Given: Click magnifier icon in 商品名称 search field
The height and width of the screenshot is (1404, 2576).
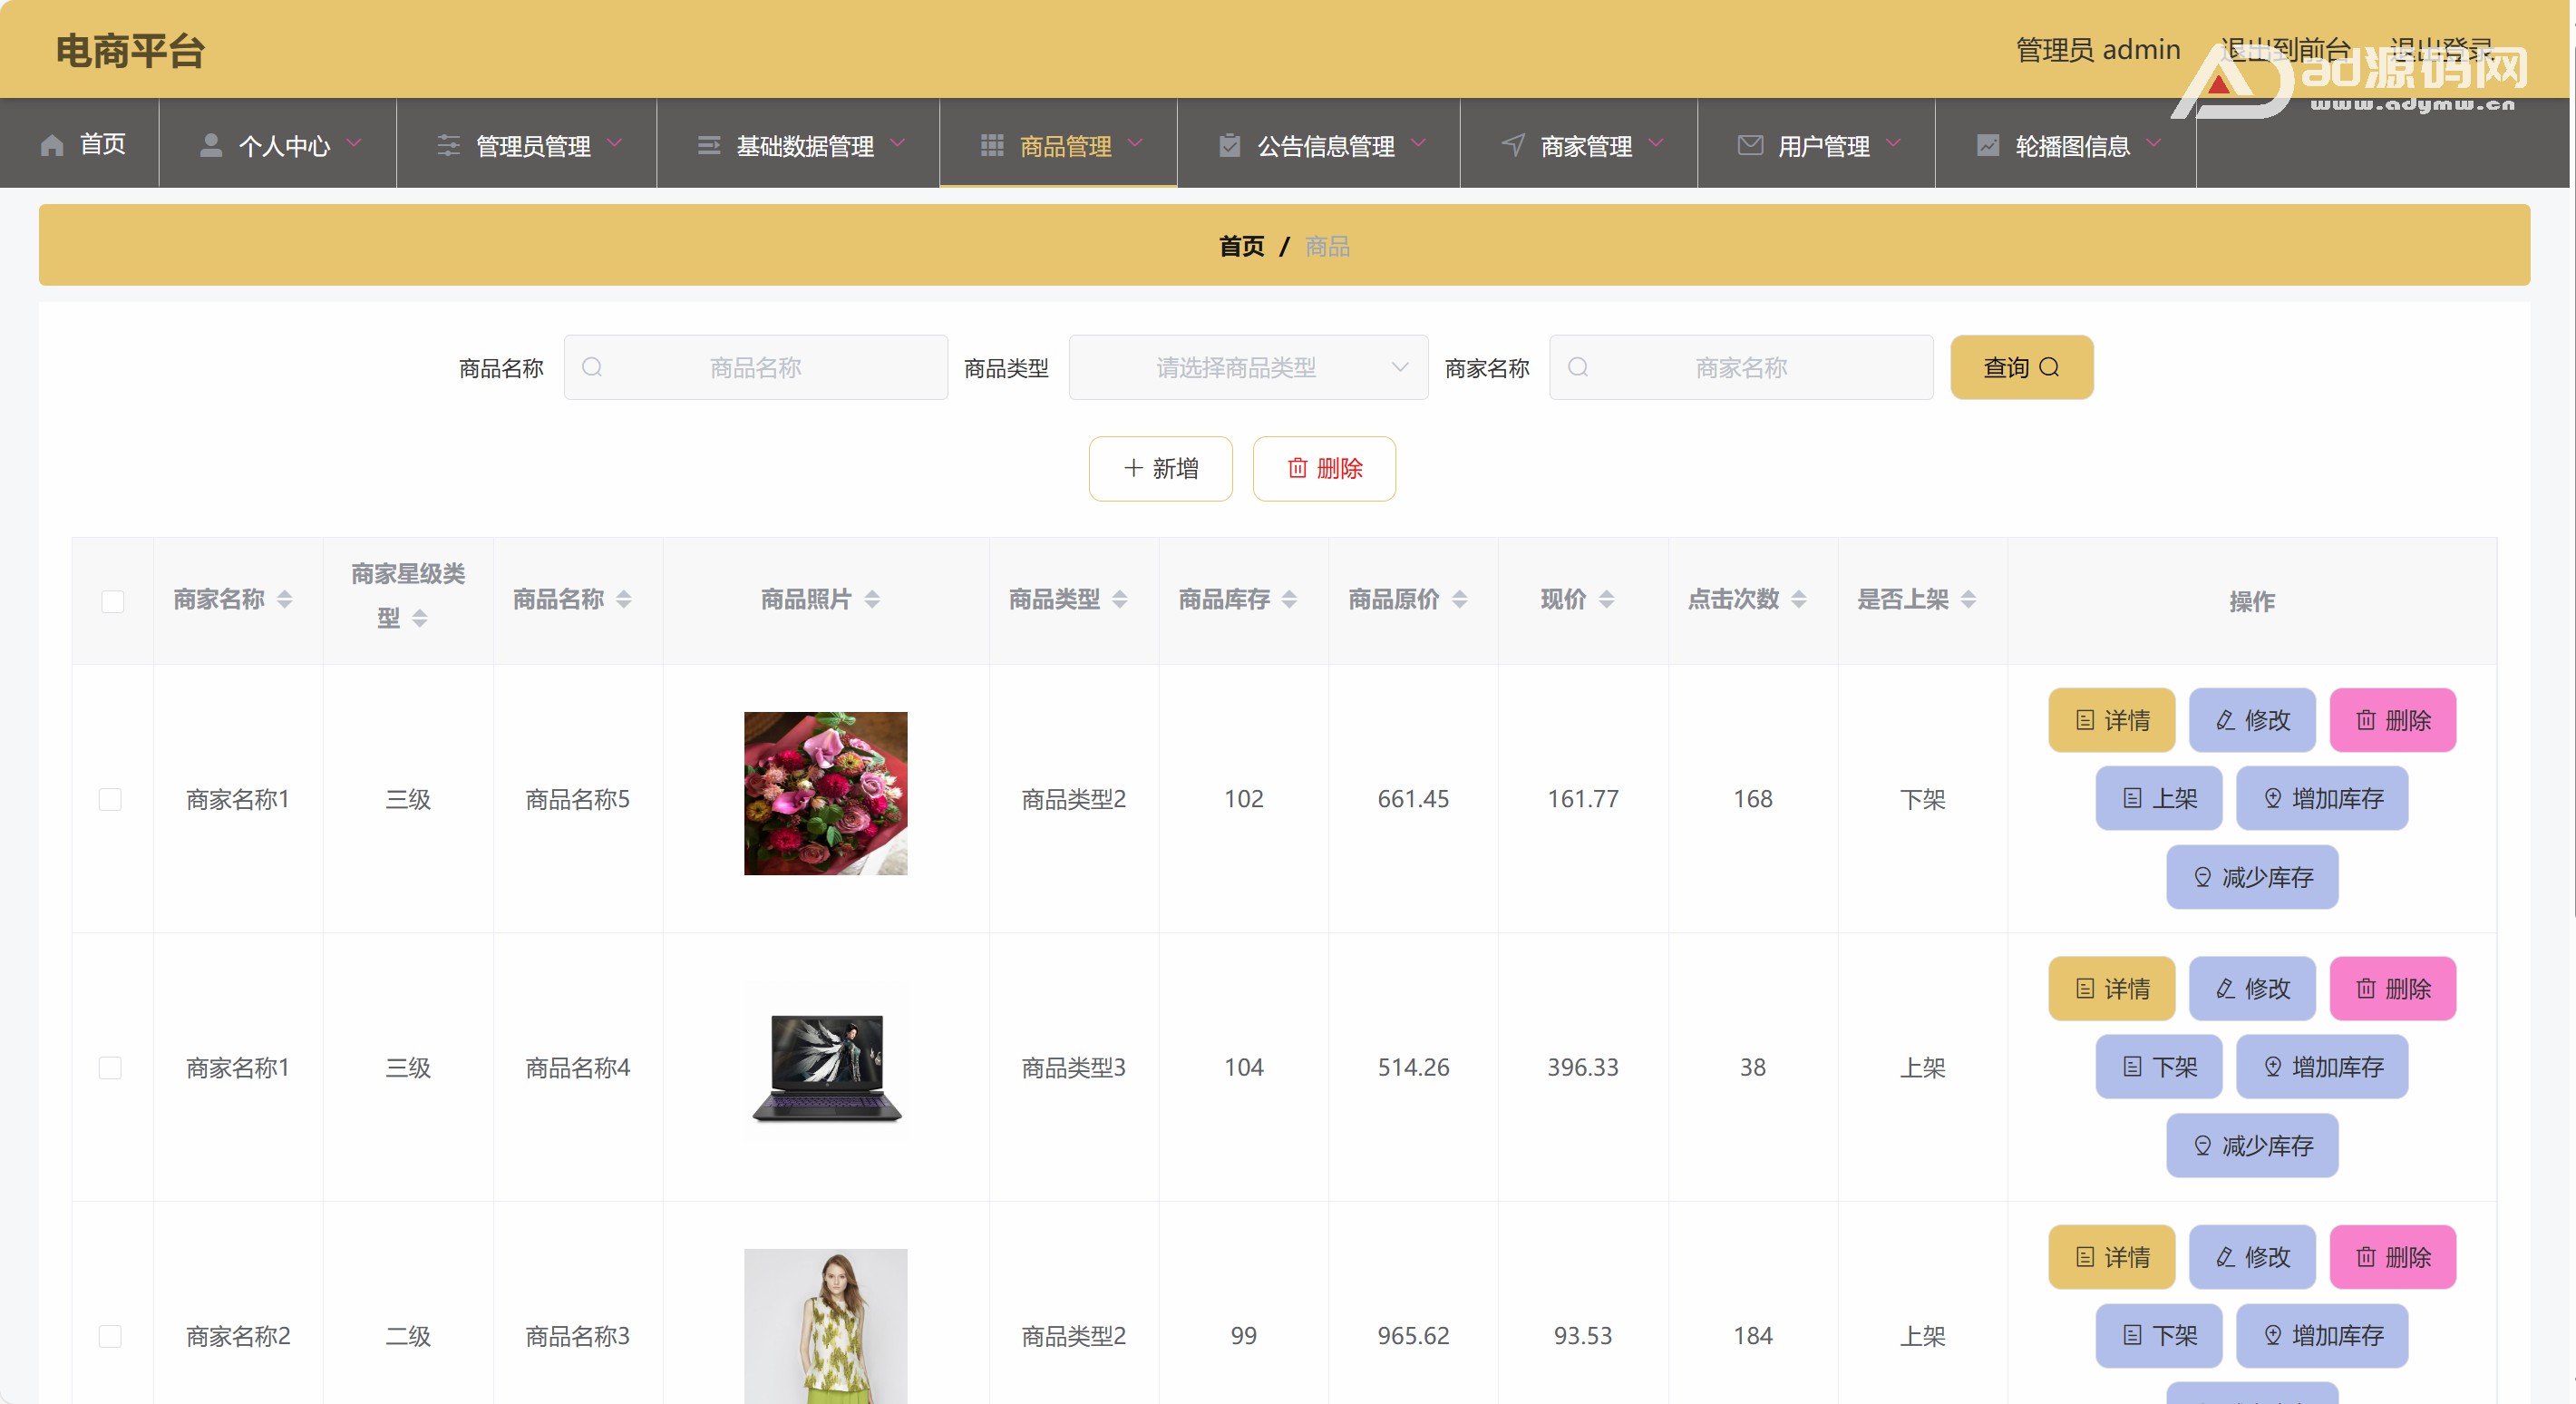Looking at the screenshot, I should point(592,367).
